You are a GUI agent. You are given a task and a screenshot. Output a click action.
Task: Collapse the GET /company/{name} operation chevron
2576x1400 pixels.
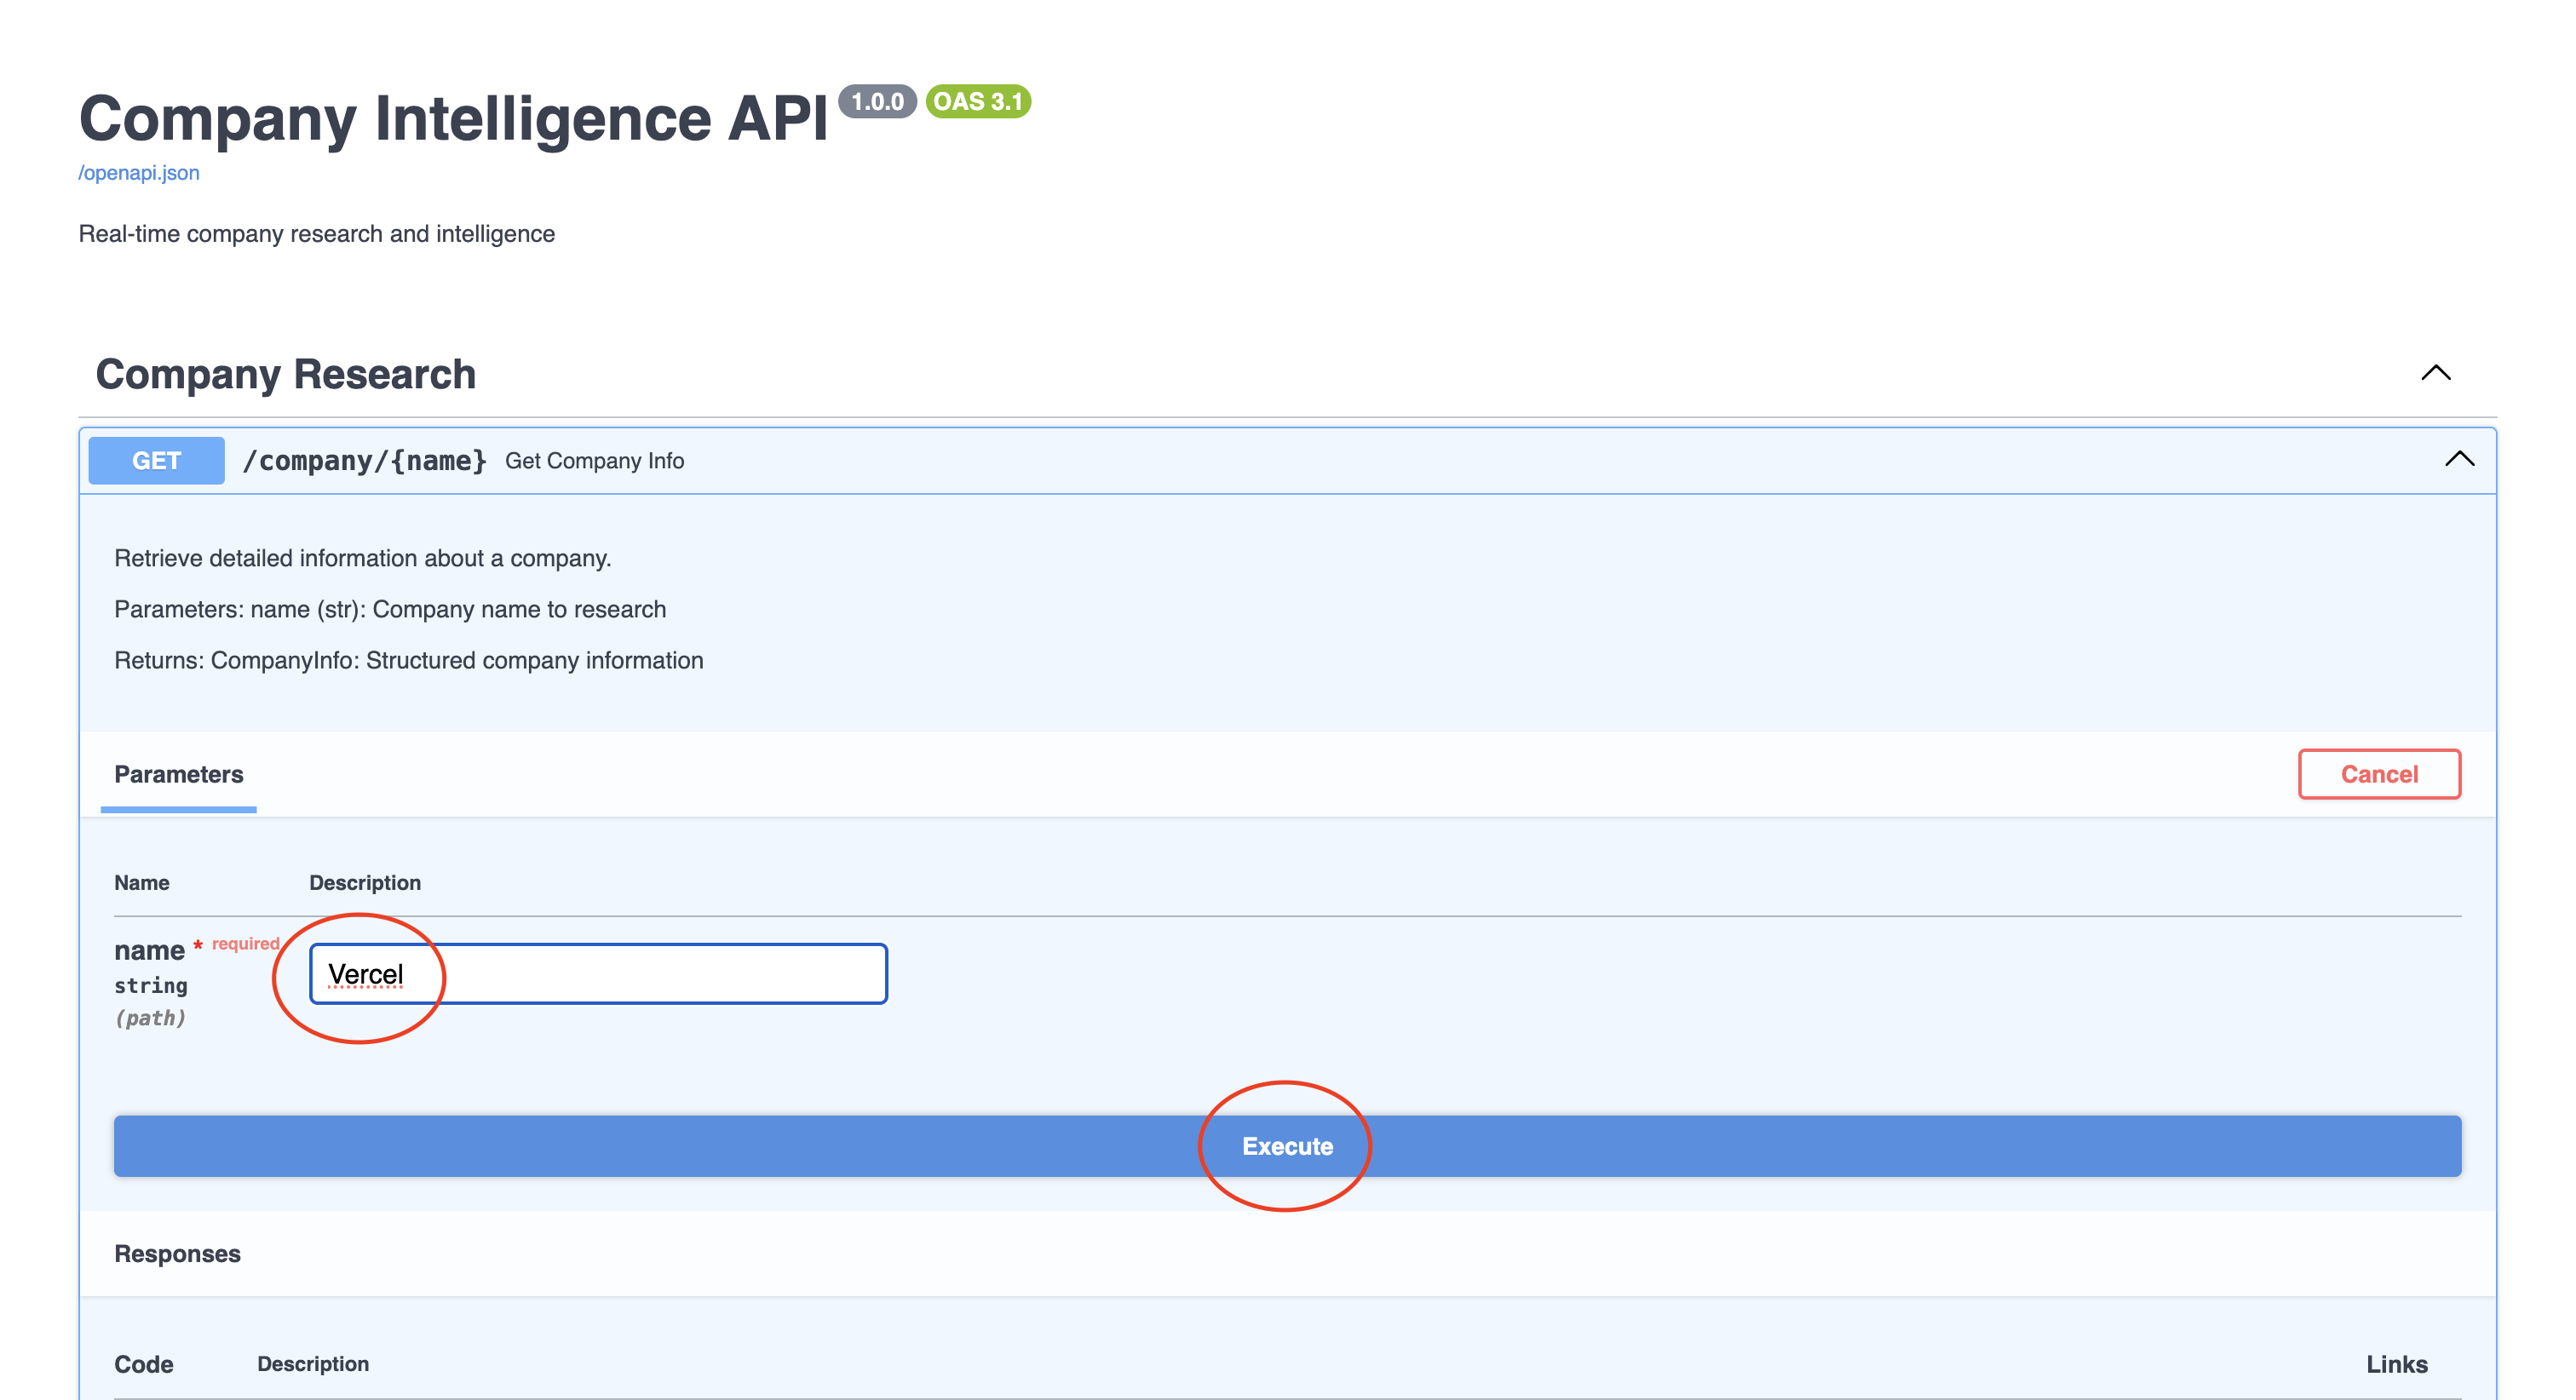click(2460, 459)
